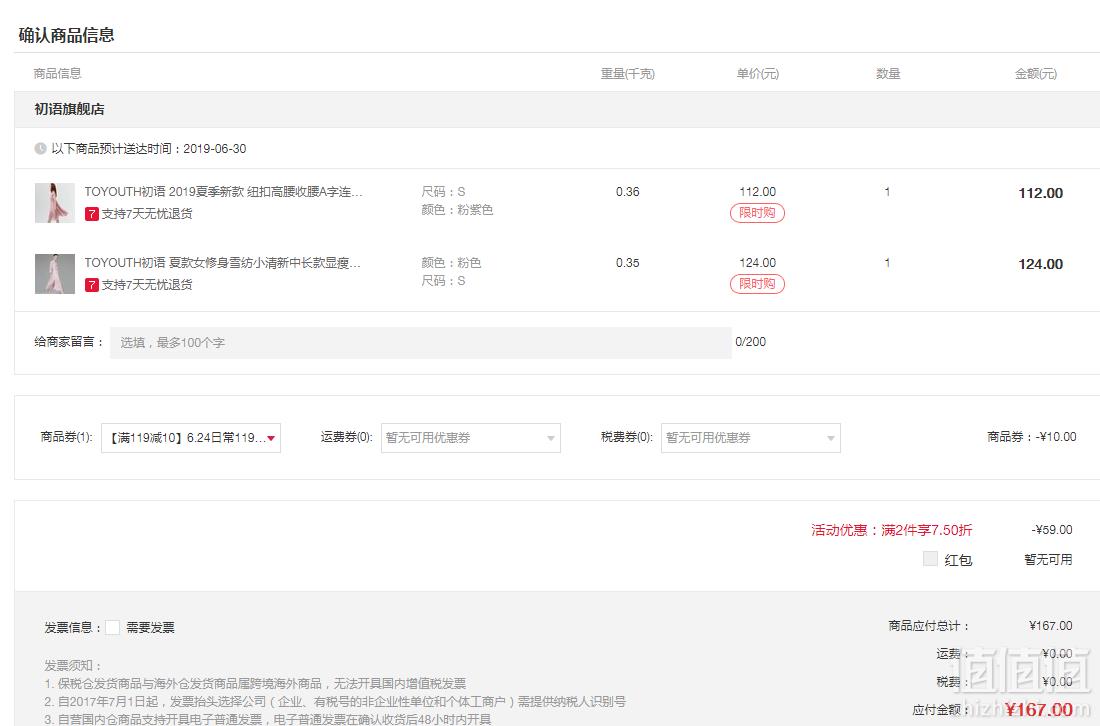1100x726 pixels.
Task: Open the pink chiffon dress product thumbnail
Action: 55,274
